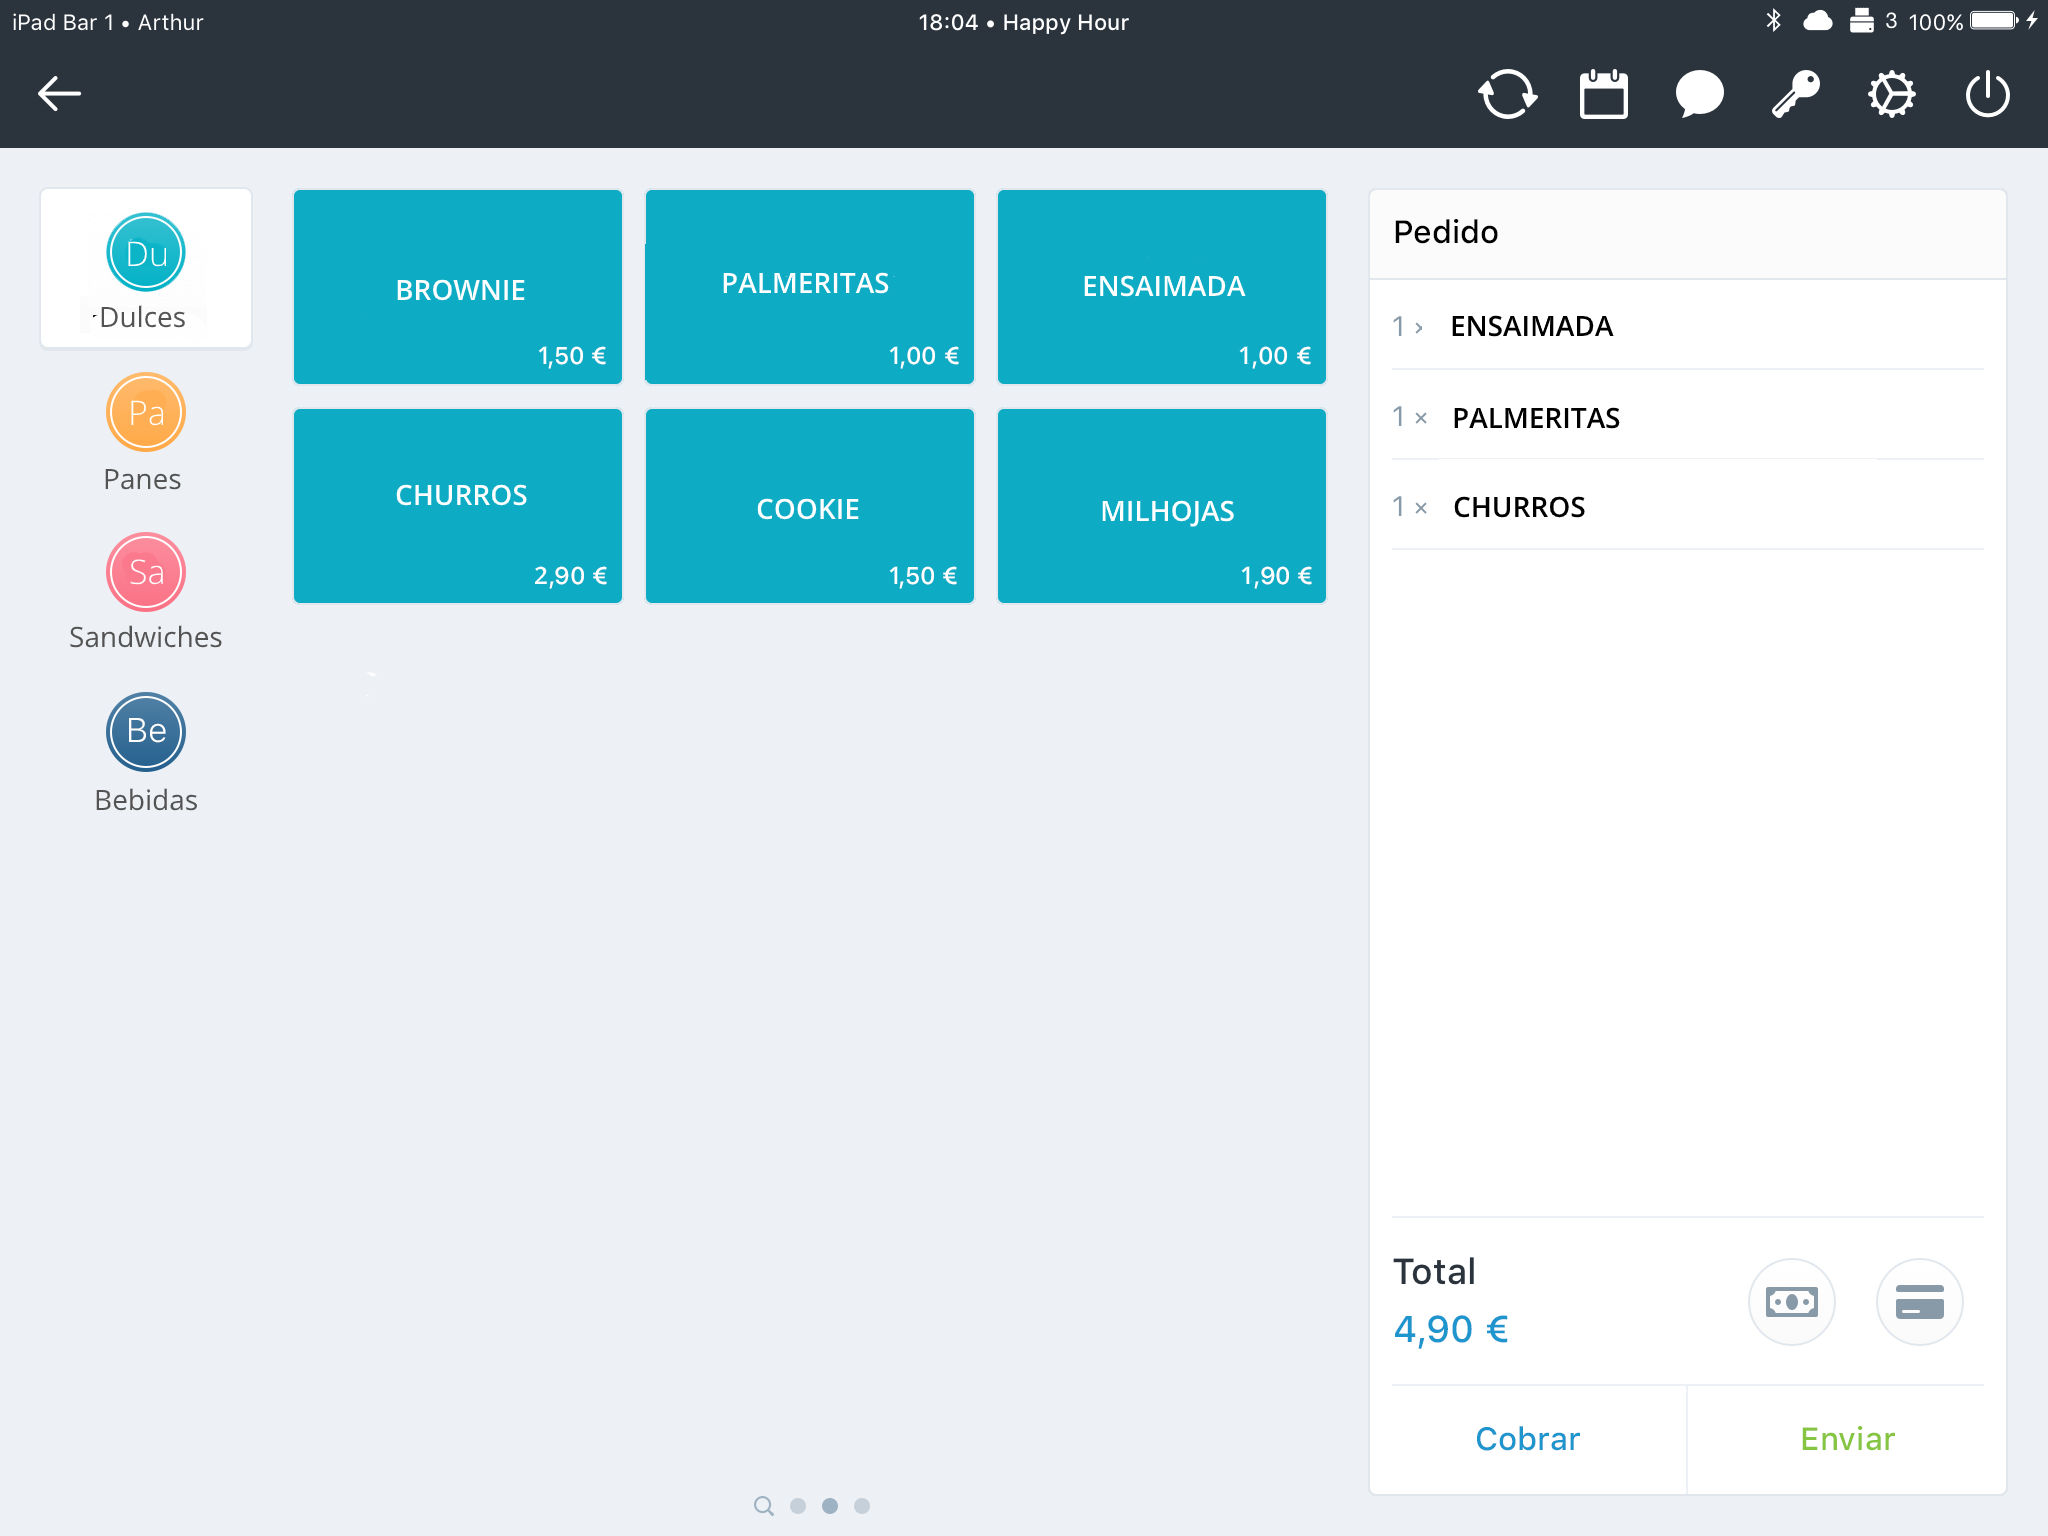Add COOKIE to the order
This screenshot has width=2048, height=1536.
click(x=810, y=506)
